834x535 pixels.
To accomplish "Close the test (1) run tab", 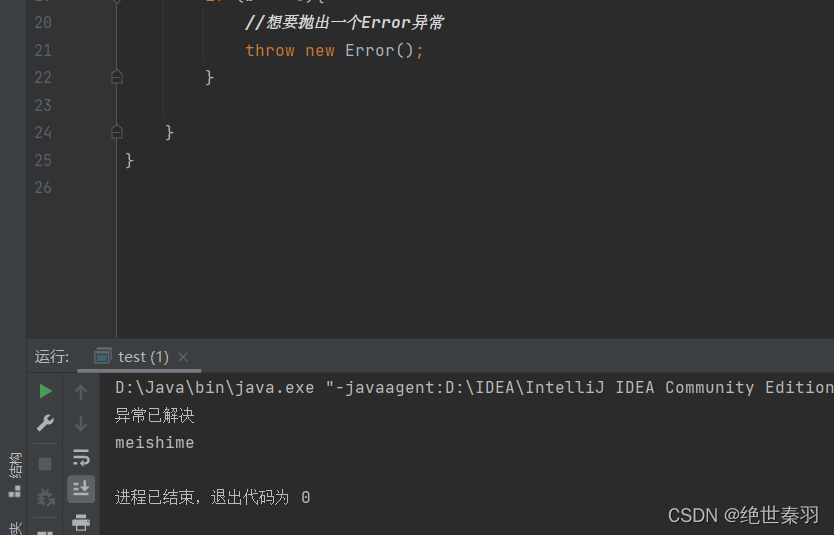I will click(x=183, y=357).
